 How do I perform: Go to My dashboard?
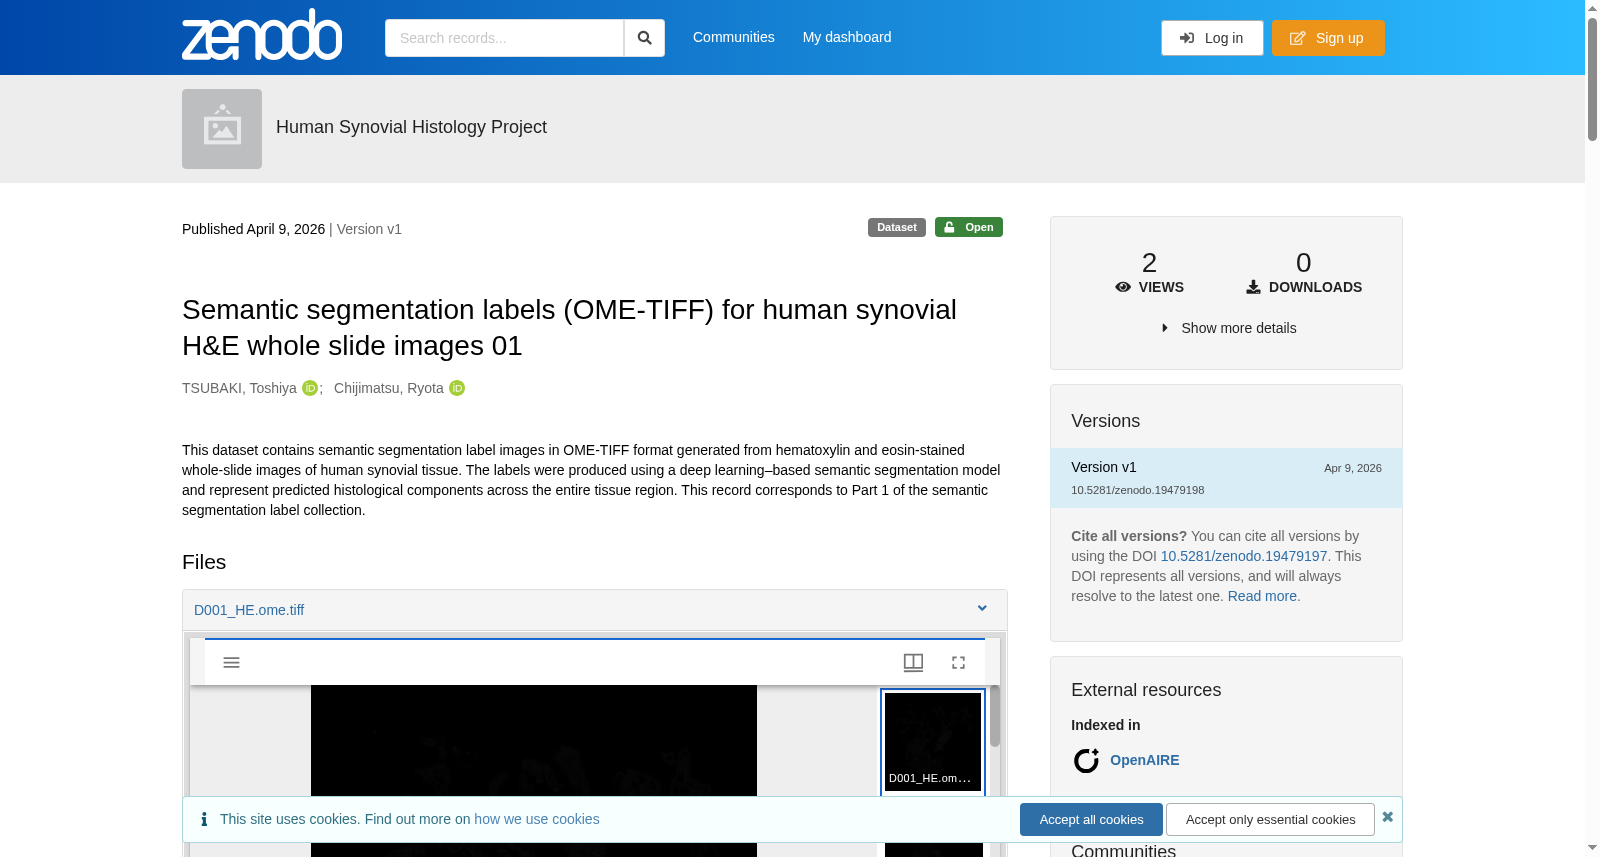tap(847, 37)
